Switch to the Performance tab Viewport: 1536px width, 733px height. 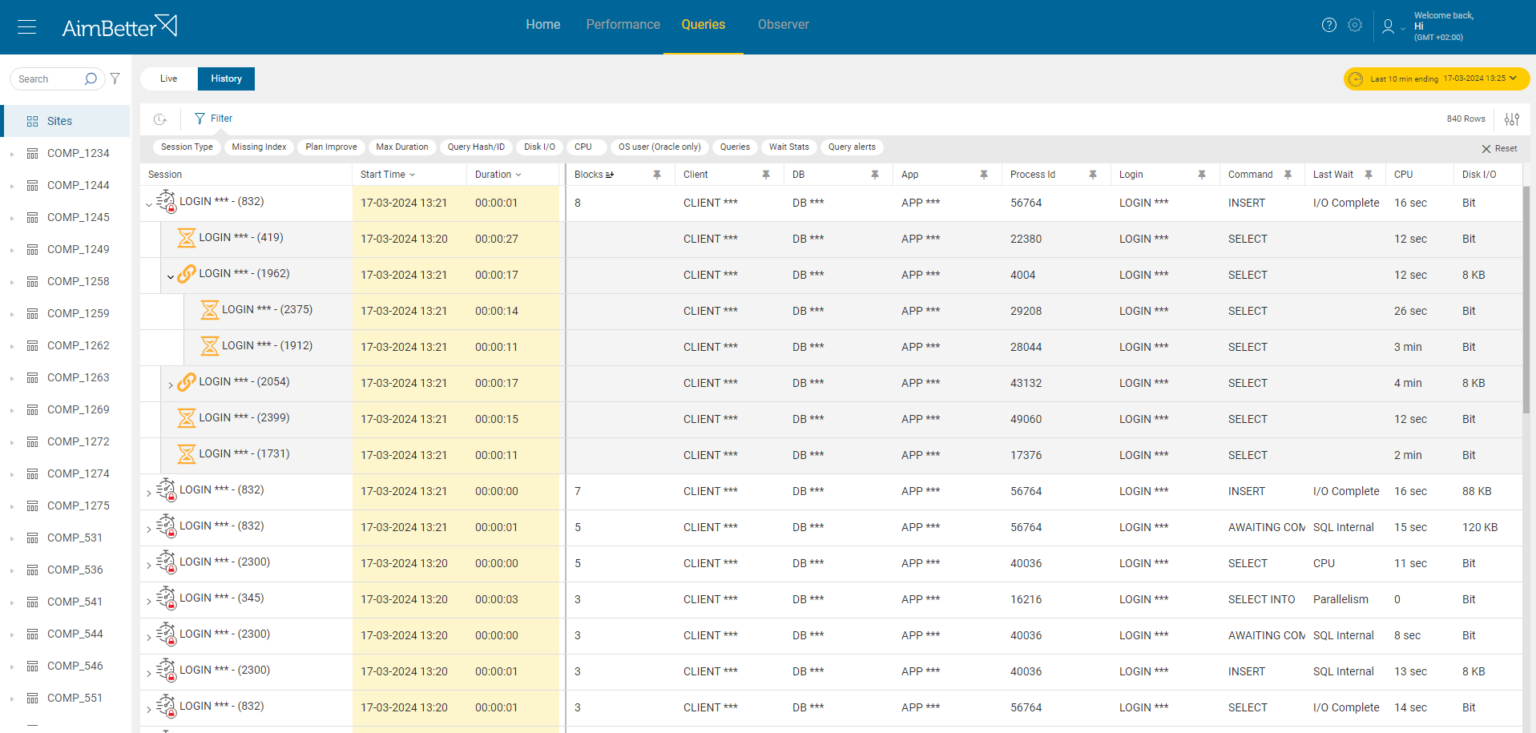[x=622, y=24]
